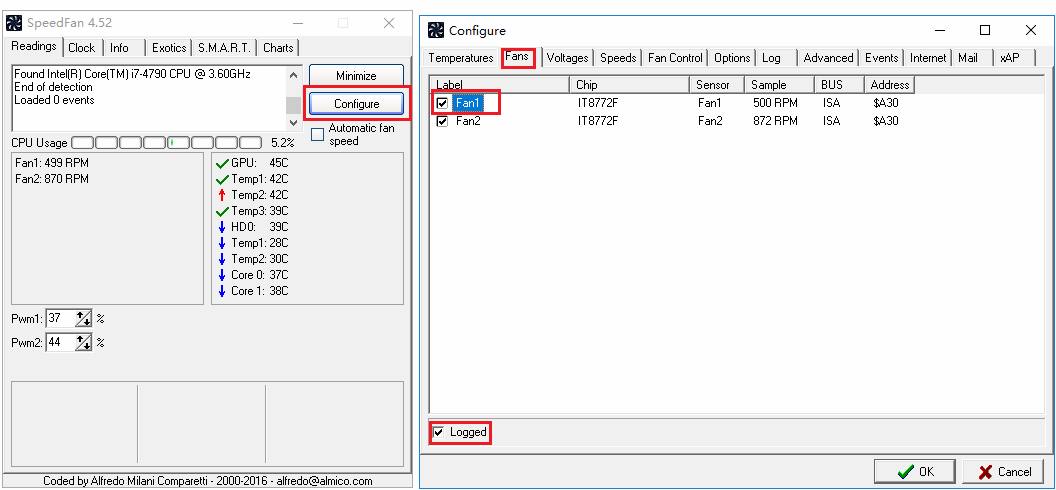The image size is (1056, 490).
Task: Select the Fans tab in Configure
Action: tap(517, 57)
